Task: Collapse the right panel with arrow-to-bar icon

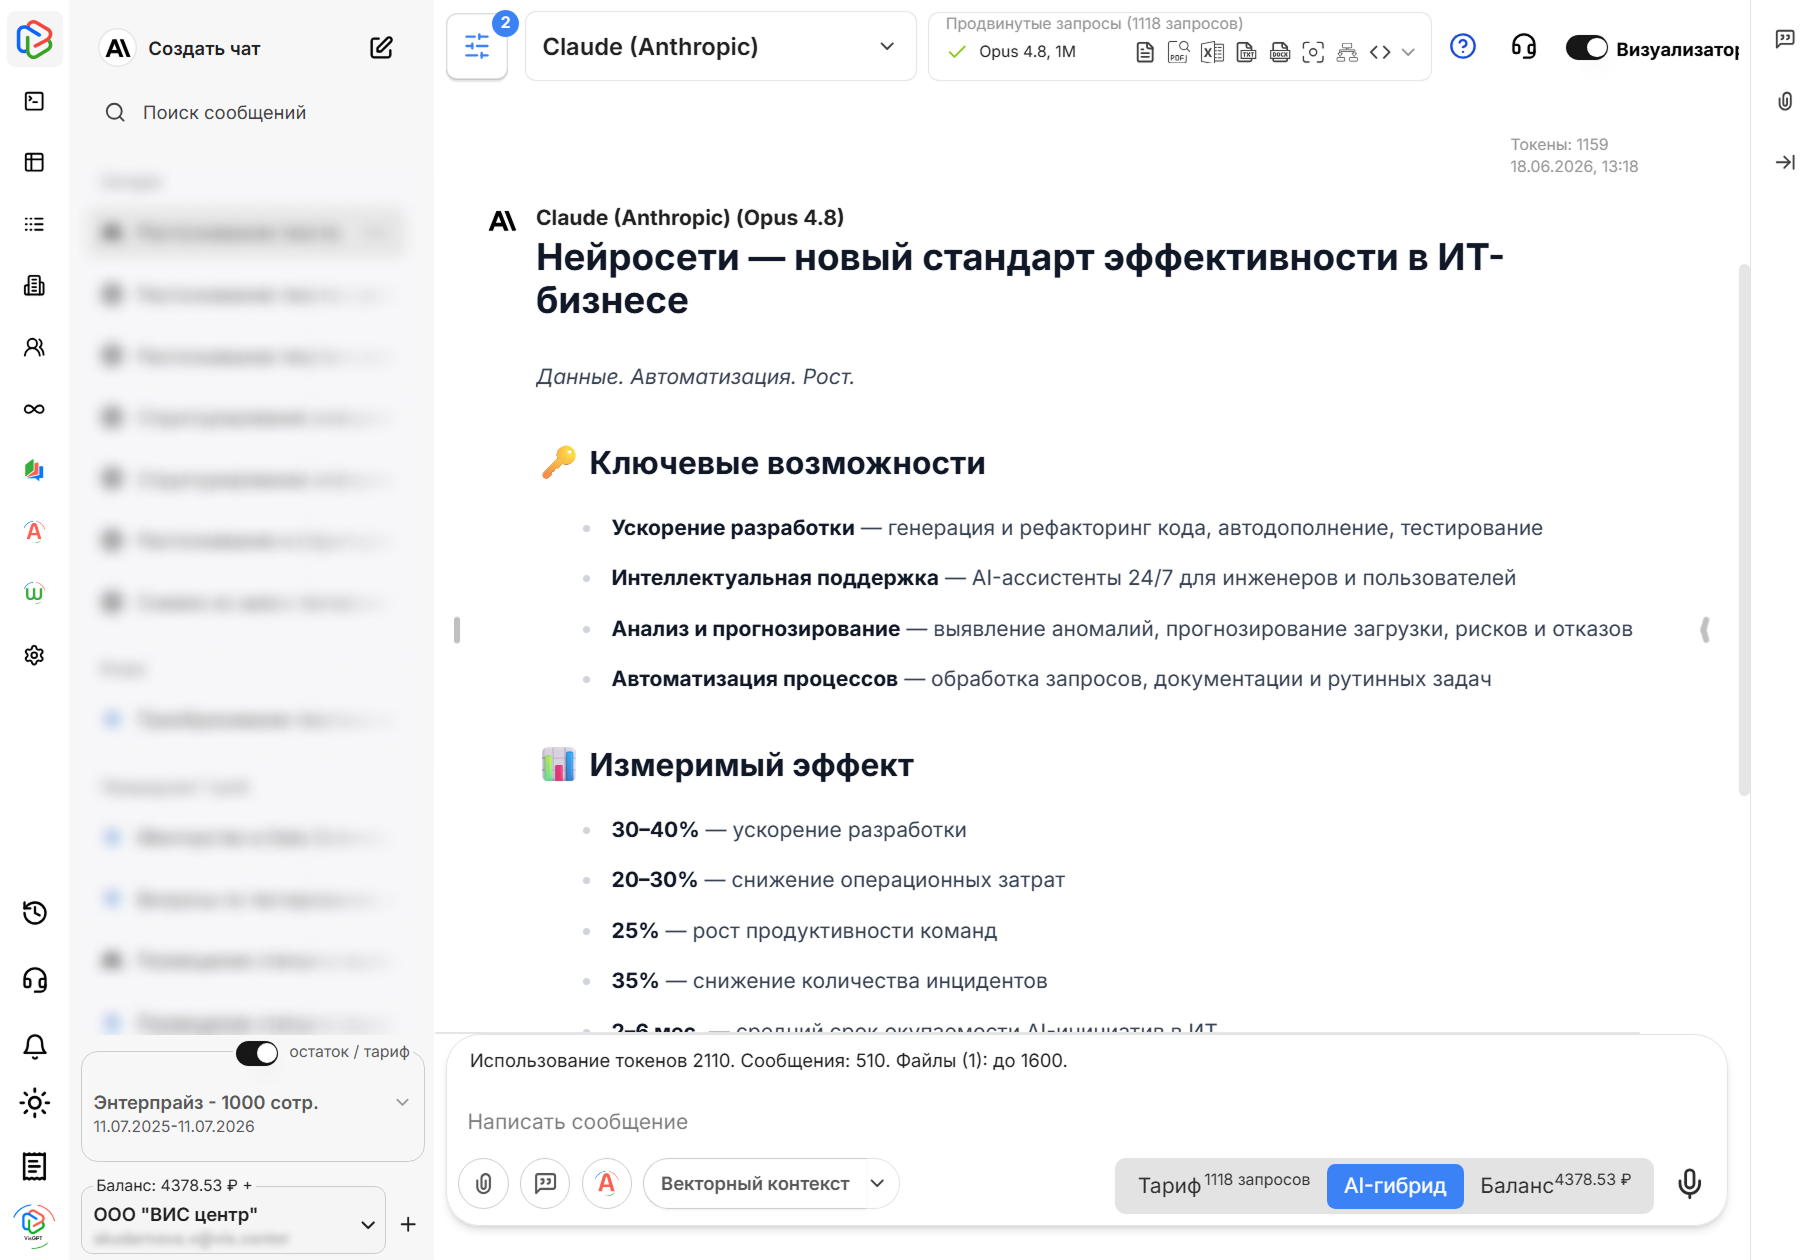Action: tap(1785, 162)
